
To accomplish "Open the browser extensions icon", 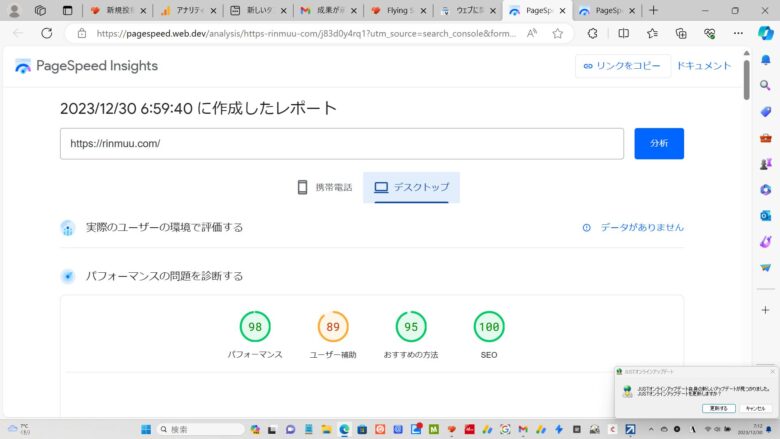I will pyautogui.click(x=592, y=33).
